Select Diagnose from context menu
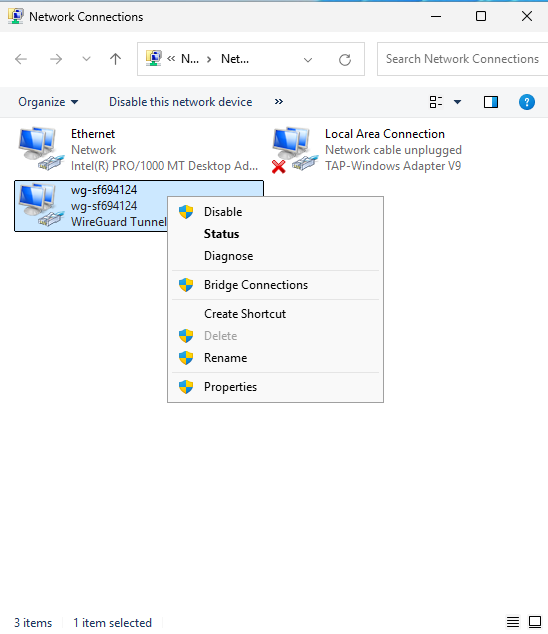This screenshot has width=548, height=634. point(275,256)
